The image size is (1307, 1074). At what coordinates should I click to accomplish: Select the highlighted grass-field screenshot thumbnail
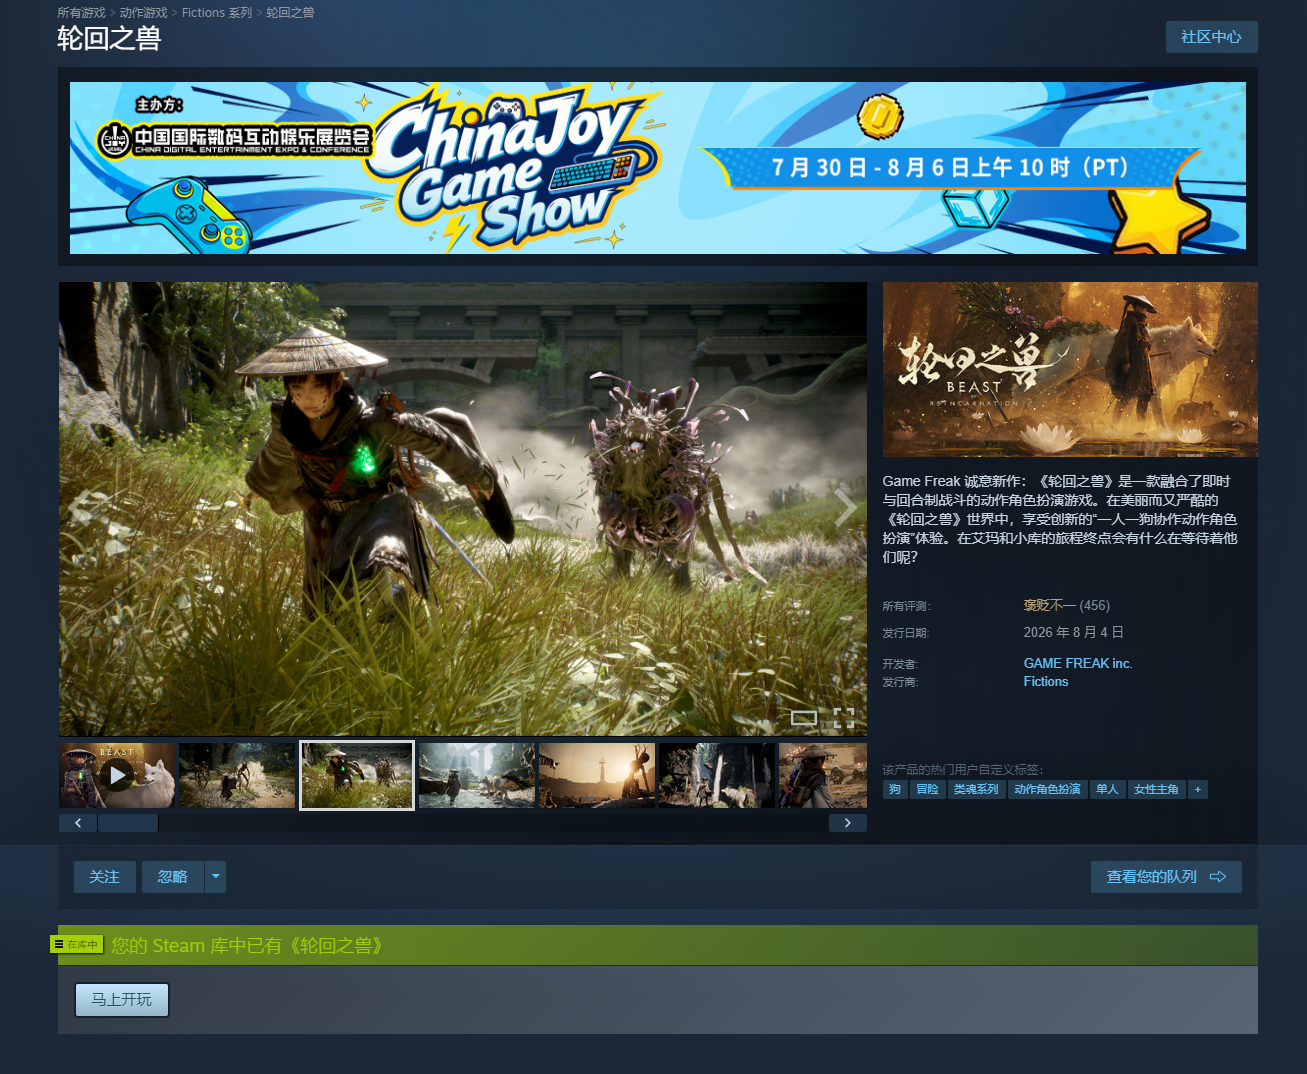[x=357, y=775]
